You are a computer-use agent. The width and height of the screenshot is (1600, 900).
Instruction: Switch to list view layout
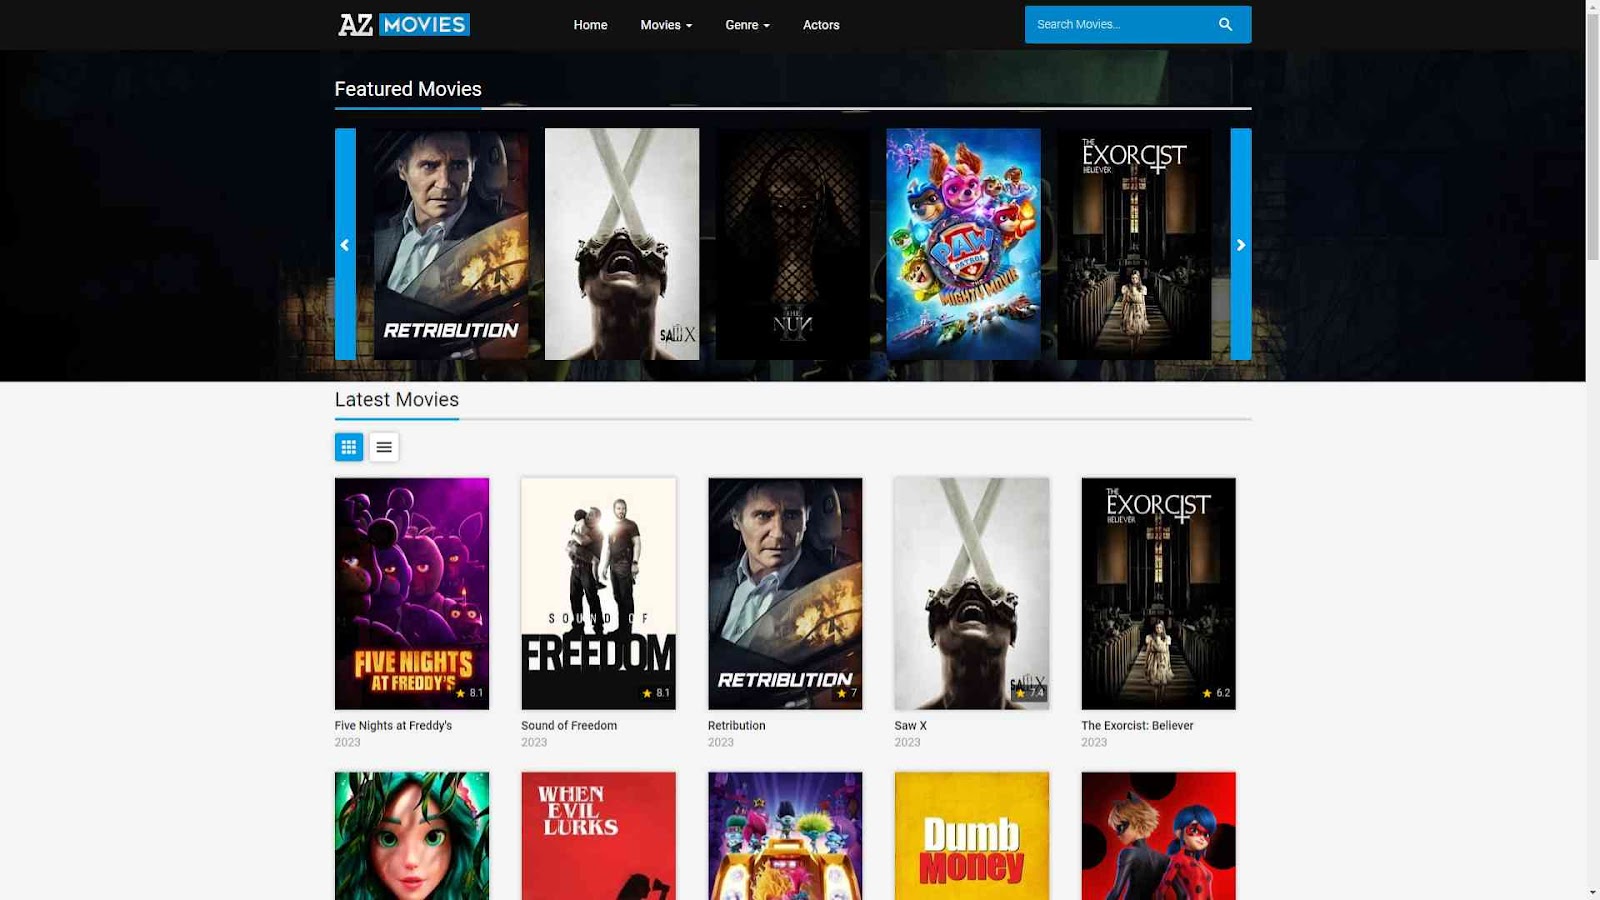pos(384,447)
